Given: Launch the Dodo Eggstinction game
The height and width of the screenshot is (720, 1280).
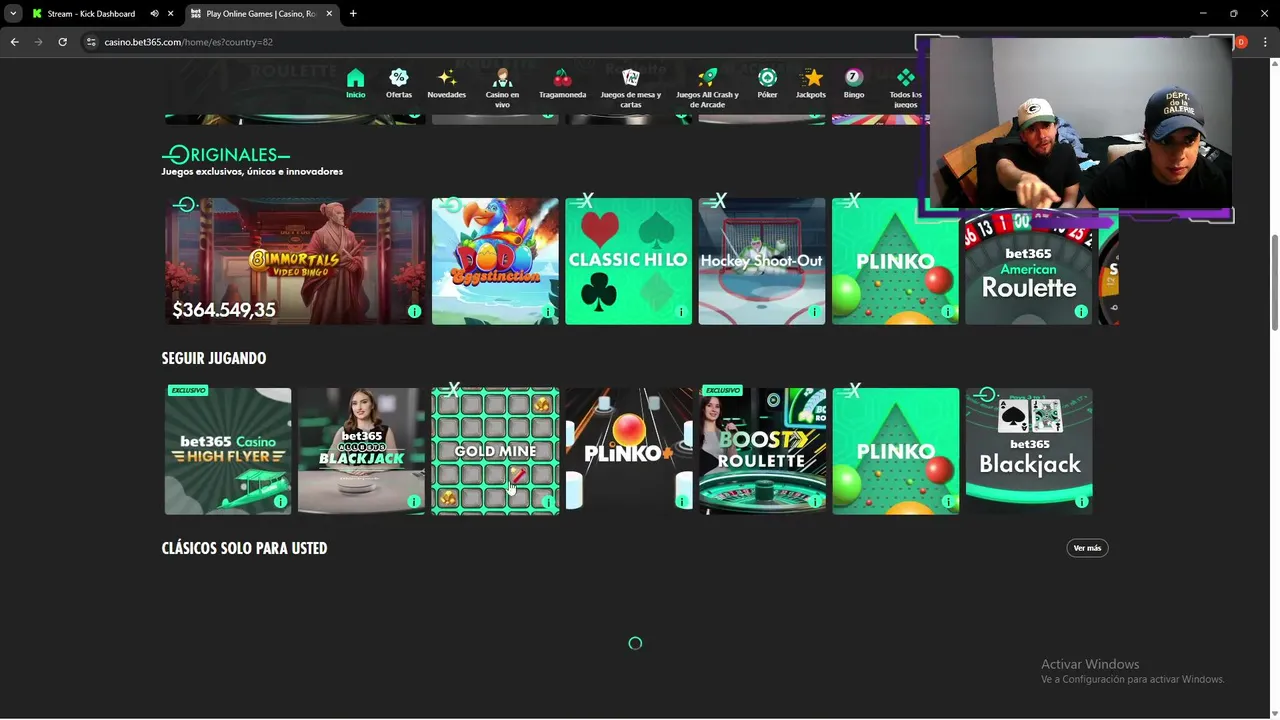Looking at the screenshot, I should click(x=495, y=261).
